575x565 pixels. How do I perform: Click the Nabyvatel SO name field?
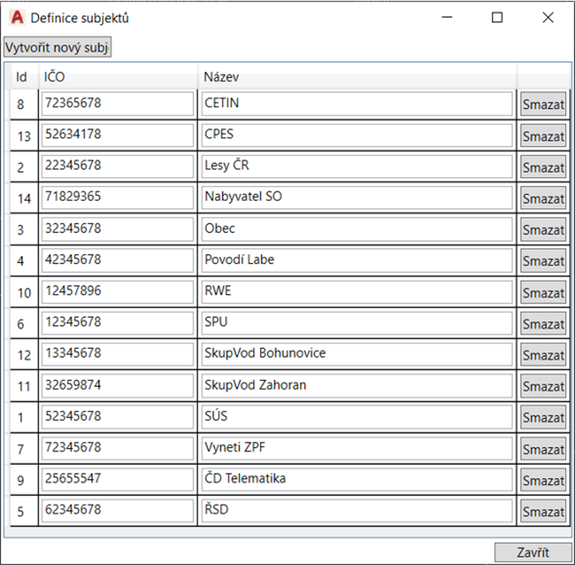pos(357,198)
